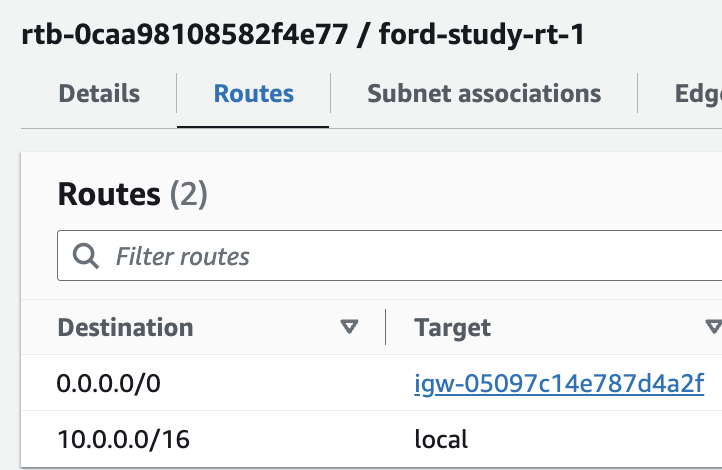
Task: Click the Routes section heading
Action: pos(109,194)
